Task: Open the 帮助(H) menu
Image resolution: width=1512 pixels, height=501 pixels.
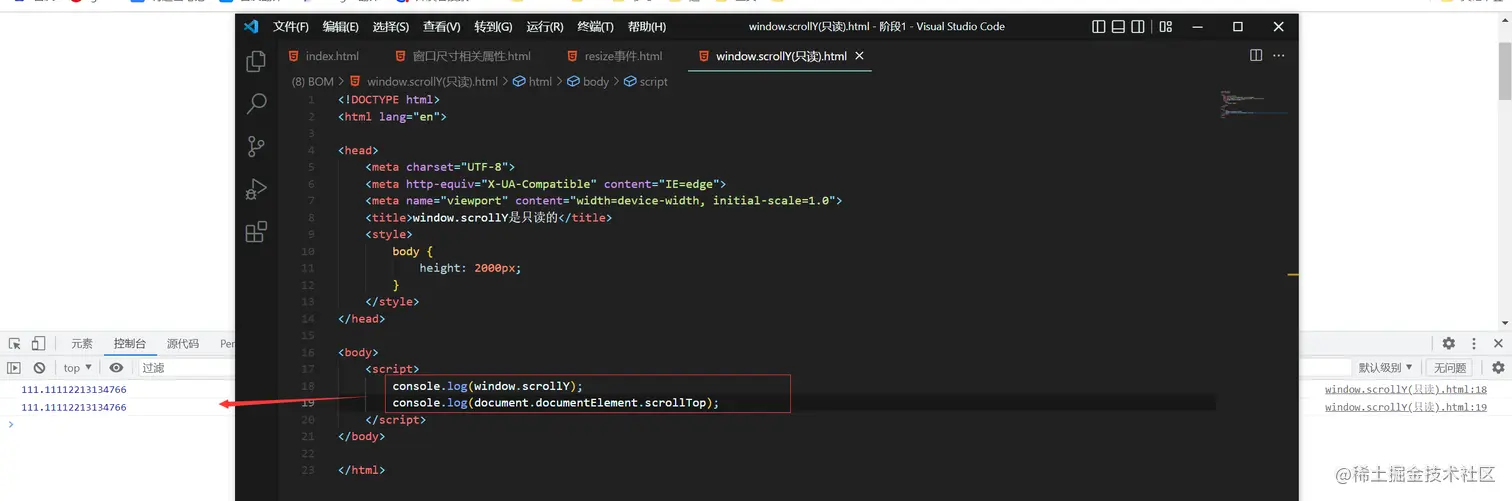Action: click(x=646, y=27)
